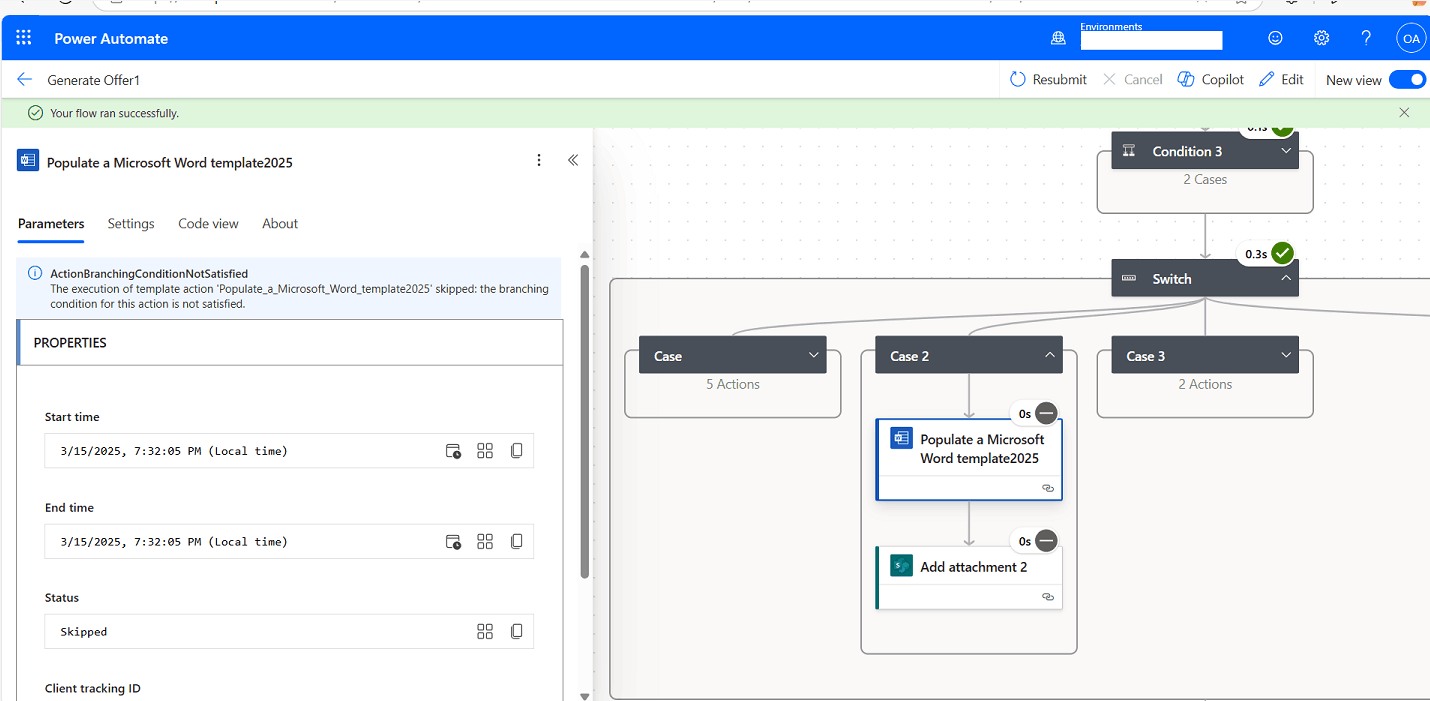Screen dimensions: 1430x701
Task: Click Edit to modify the flow
Action: tap(1281, 79)
